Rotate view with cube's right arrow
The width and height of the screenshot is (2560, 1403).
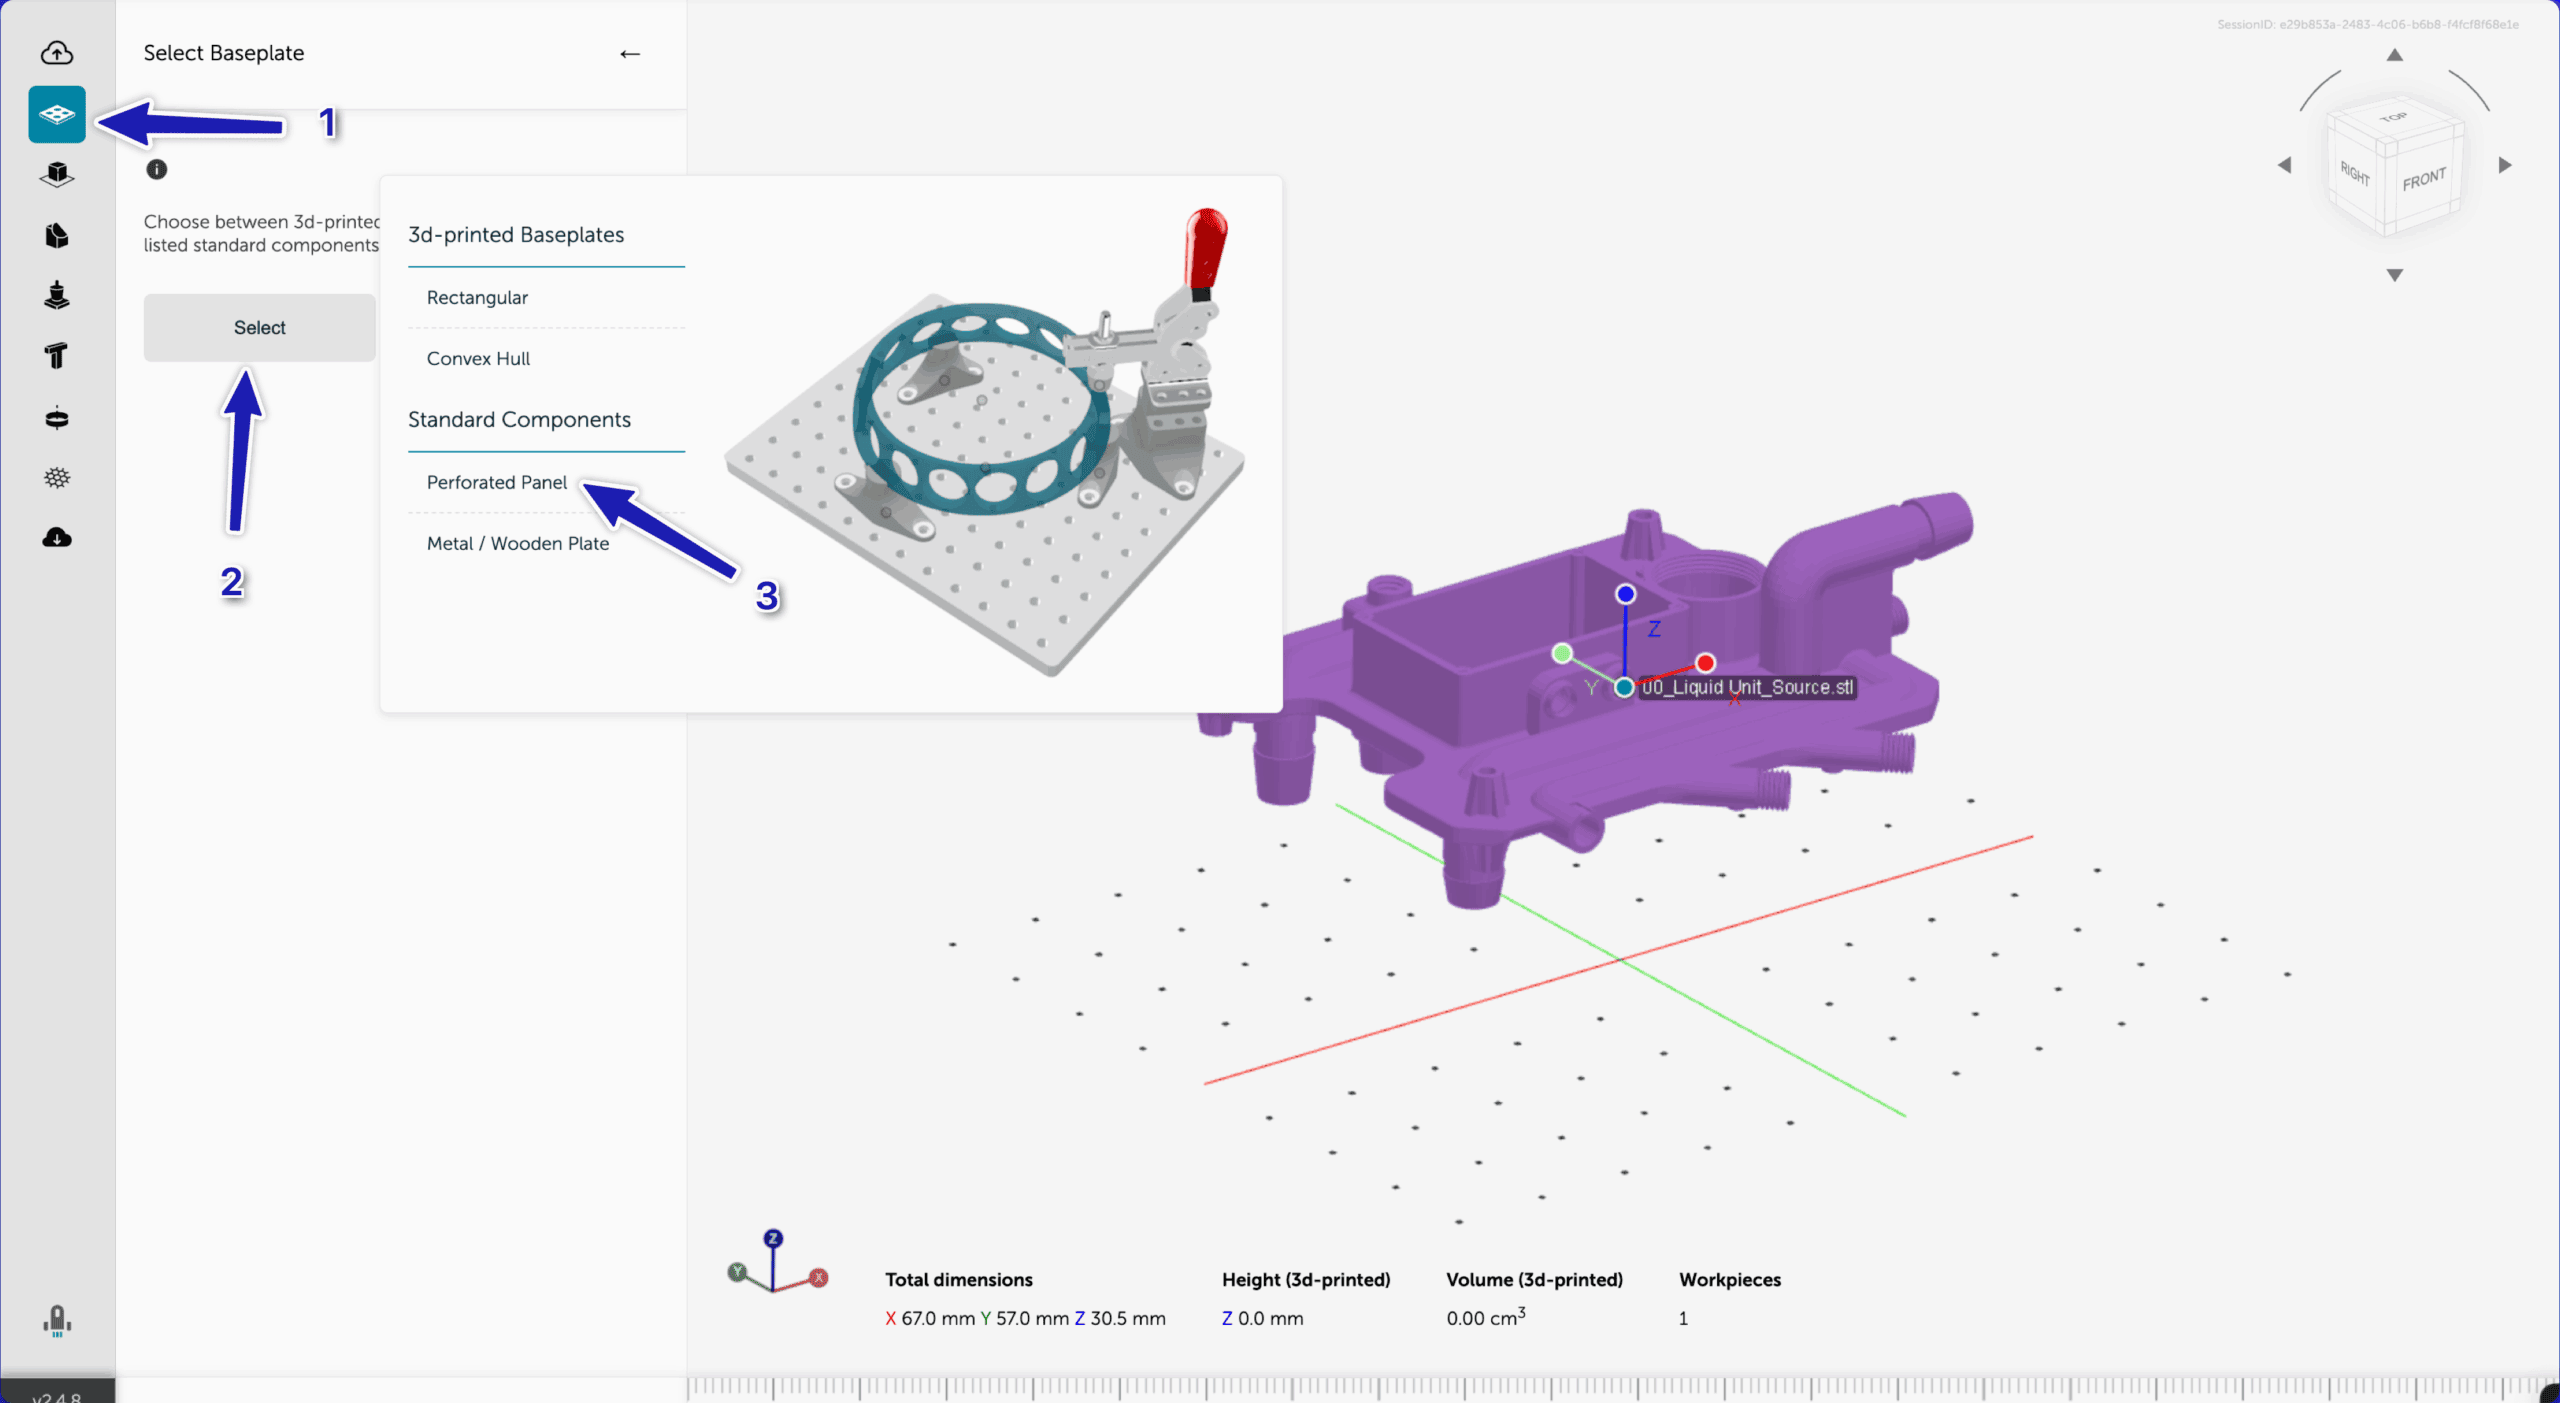pos(2505,165)
